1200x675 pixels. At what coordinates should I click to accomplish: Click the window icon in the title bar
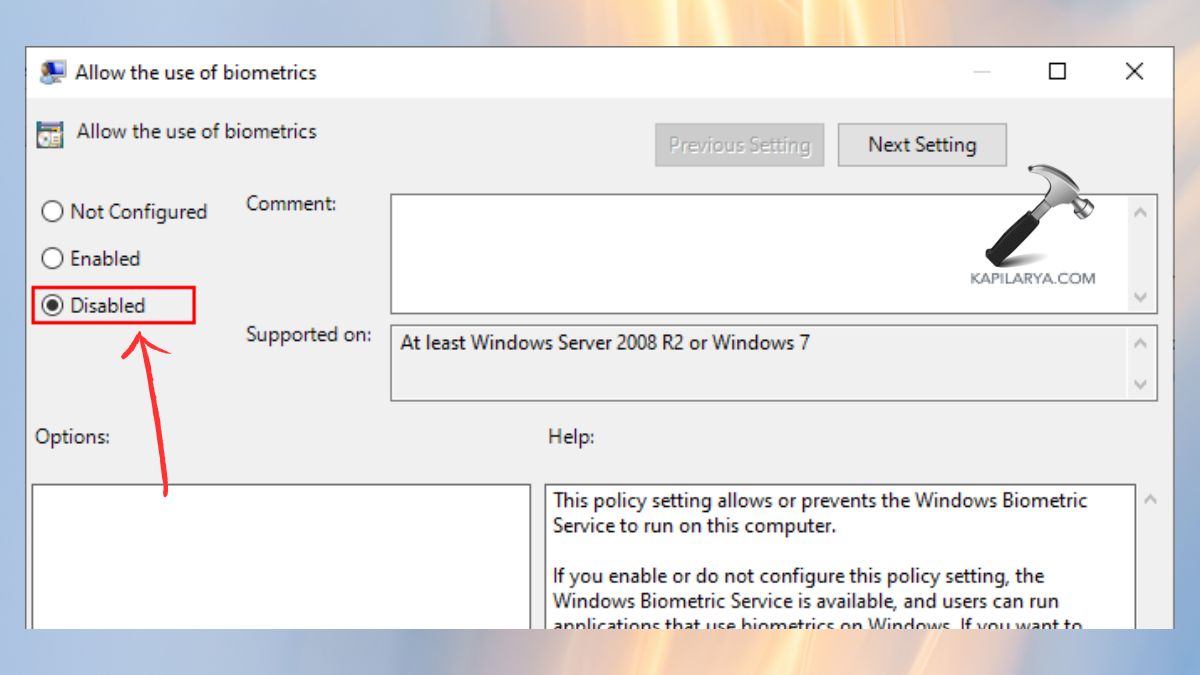point(52,73)
